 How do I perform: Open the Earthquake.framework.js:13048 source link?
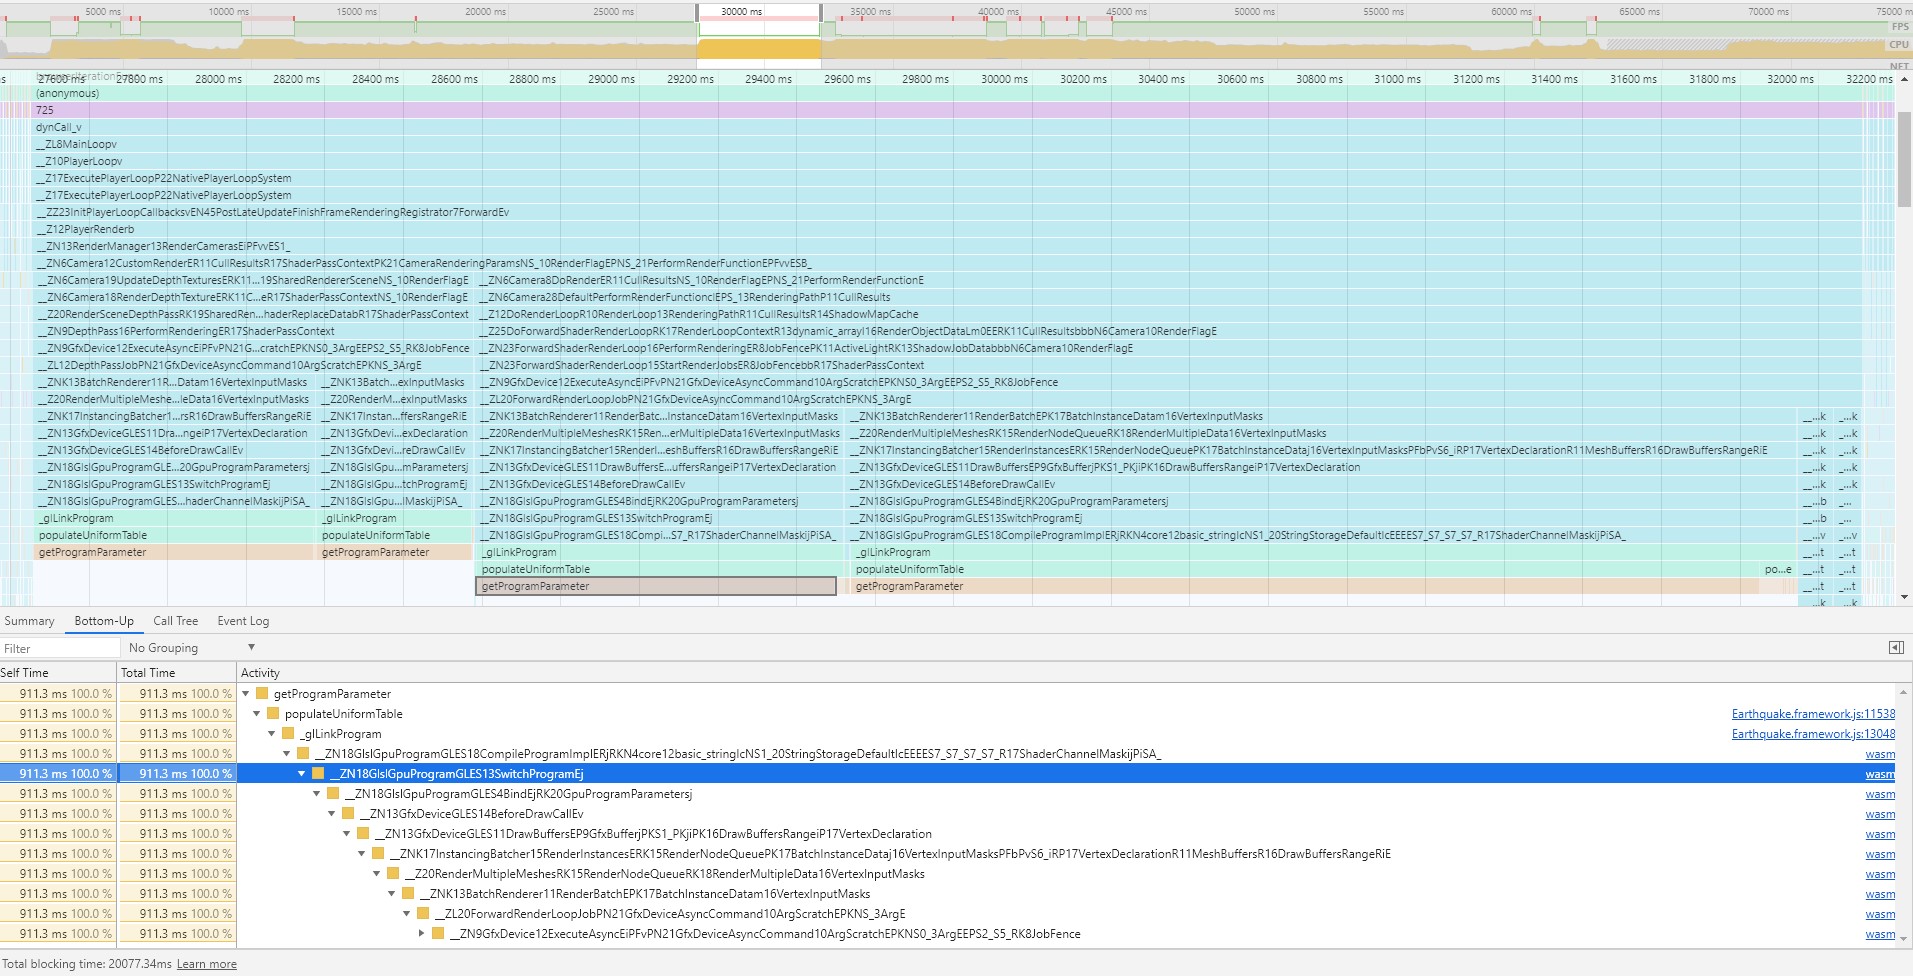tap(1813, 734)
